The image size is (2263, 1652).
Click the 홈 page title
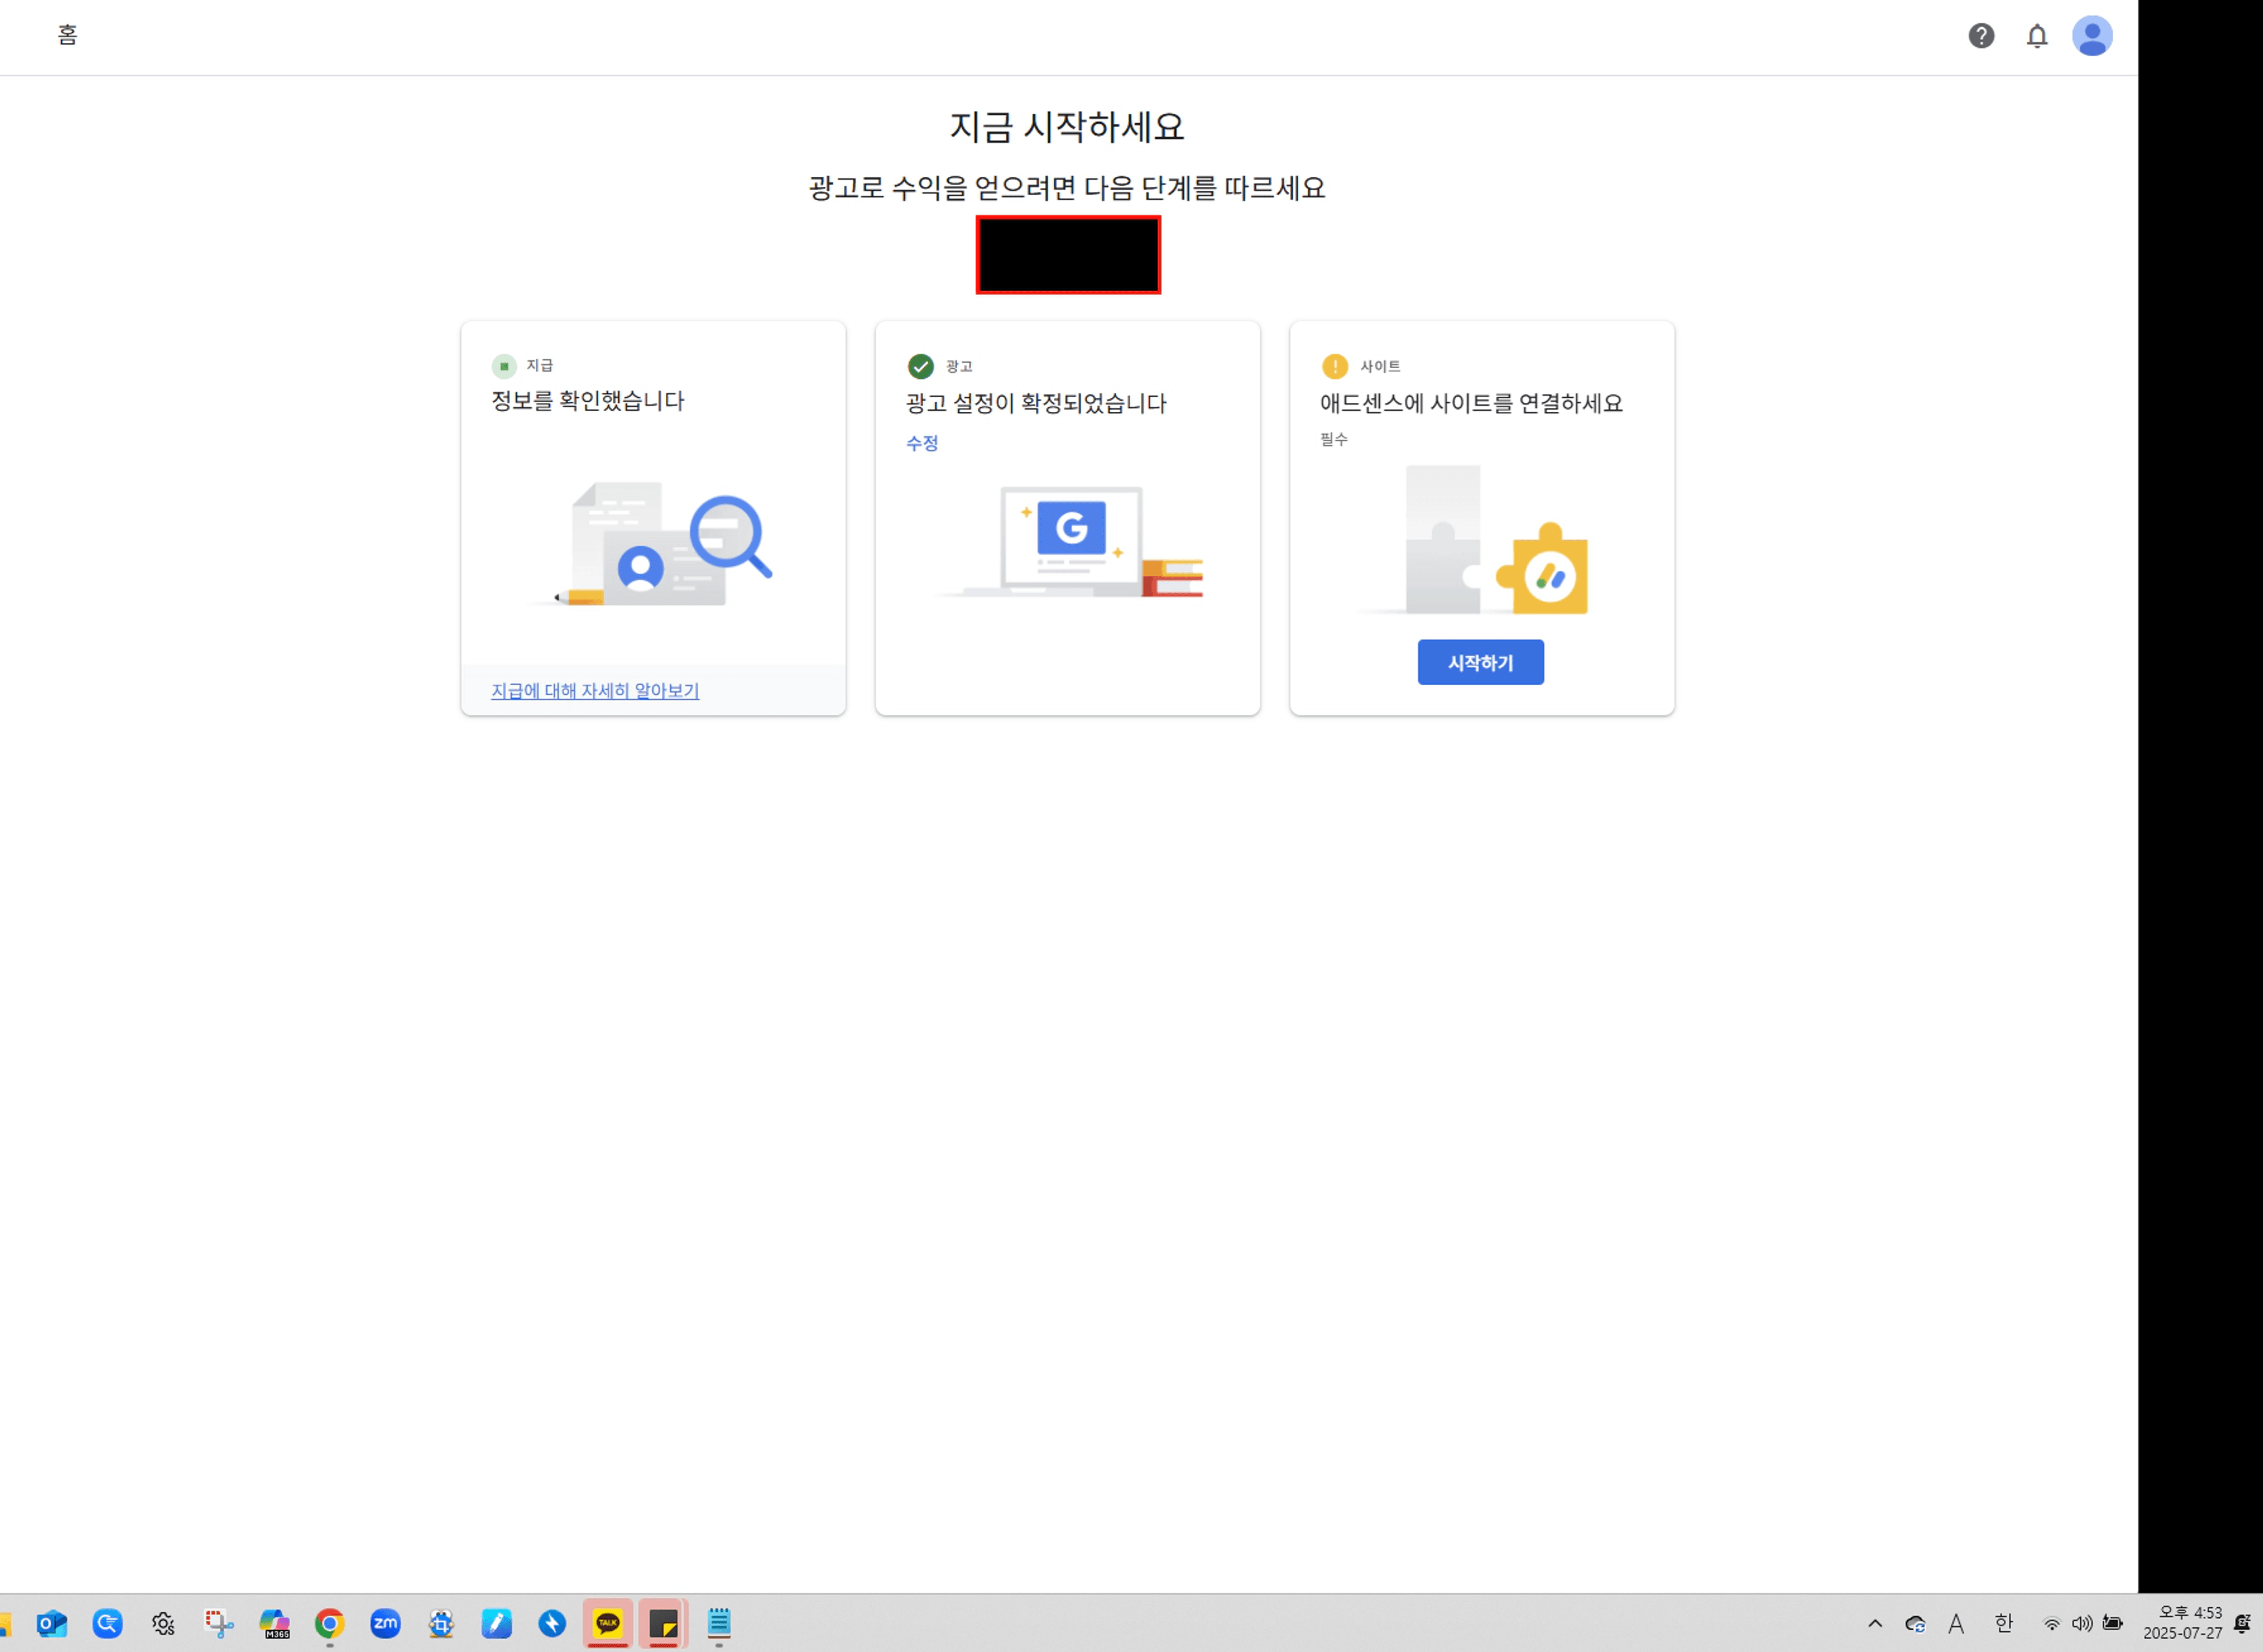[67, 35]
